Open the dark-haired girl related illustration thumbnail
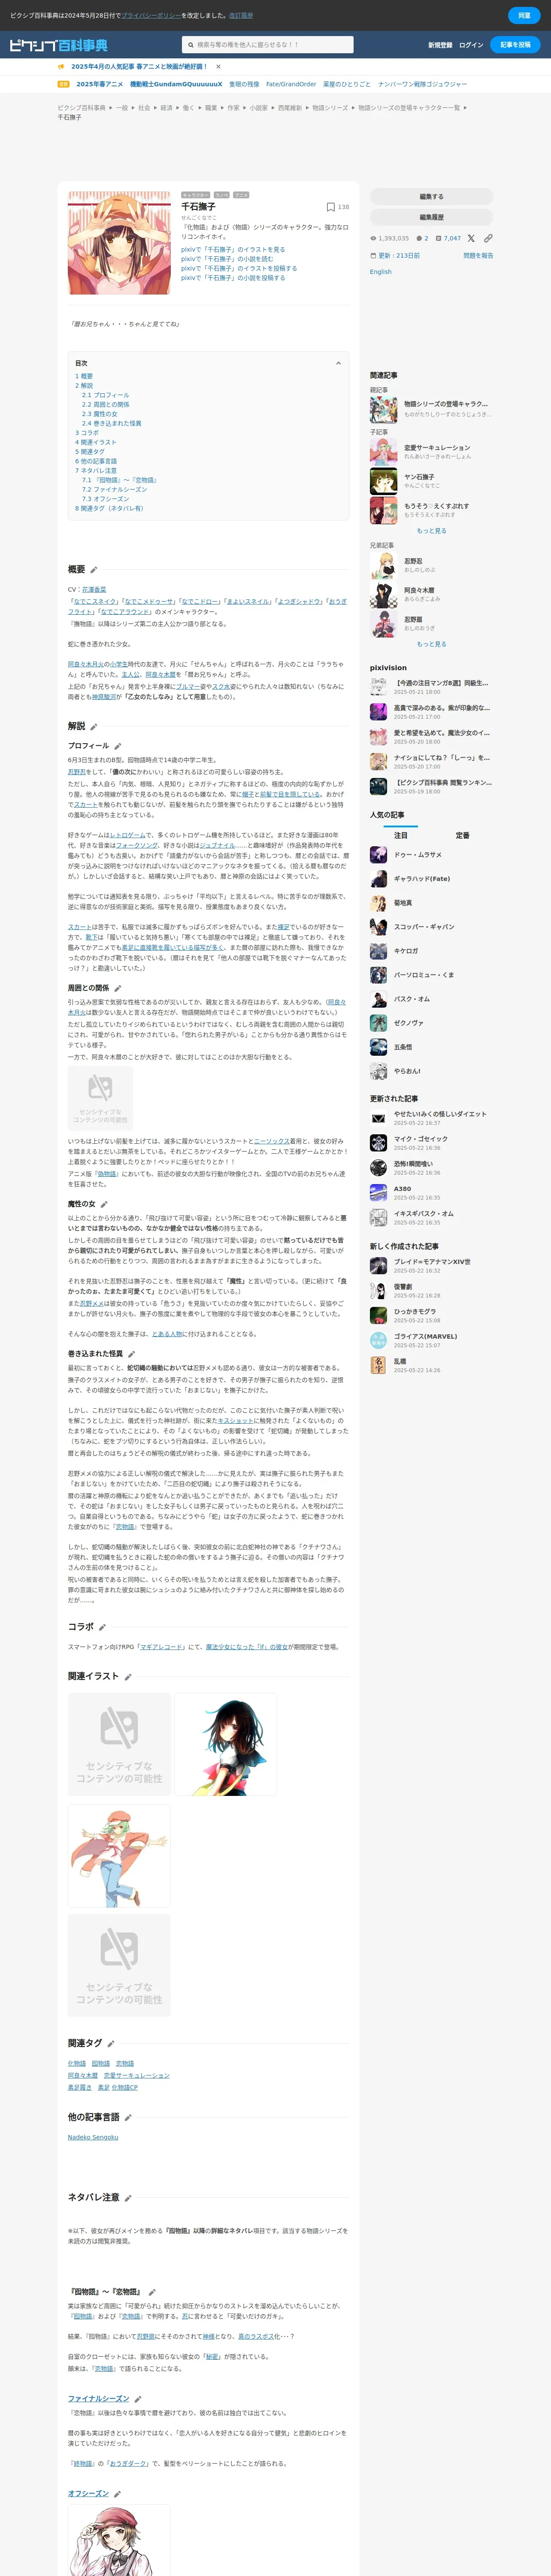 226,1745
